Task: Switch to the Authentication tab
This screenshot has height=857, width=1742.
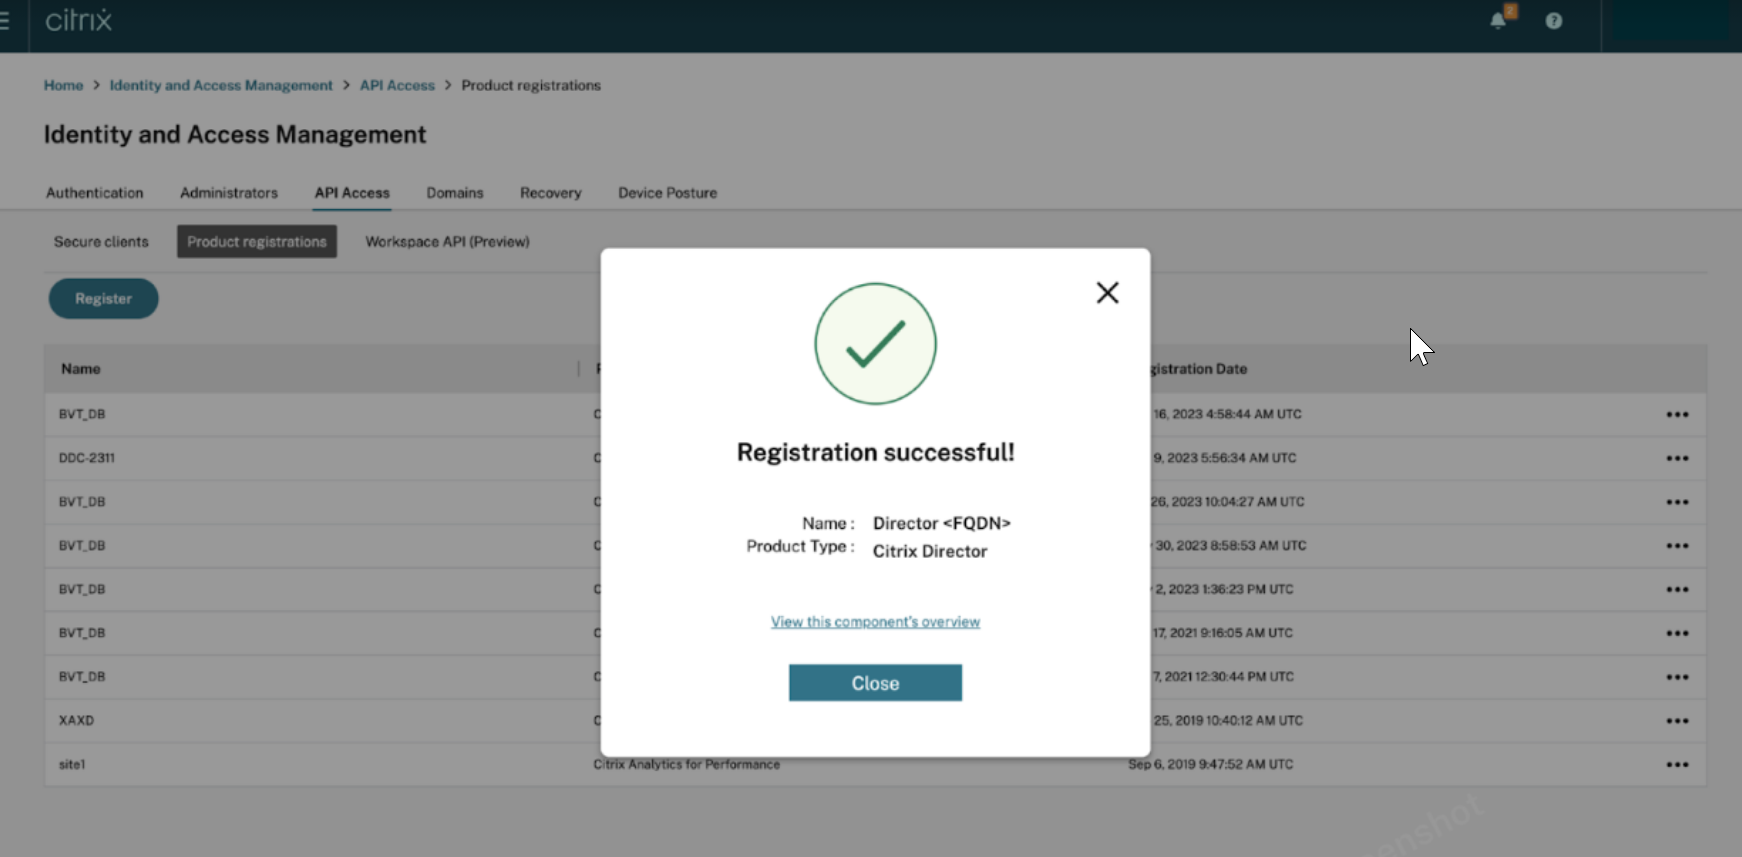Action: [x=95, y=193]
